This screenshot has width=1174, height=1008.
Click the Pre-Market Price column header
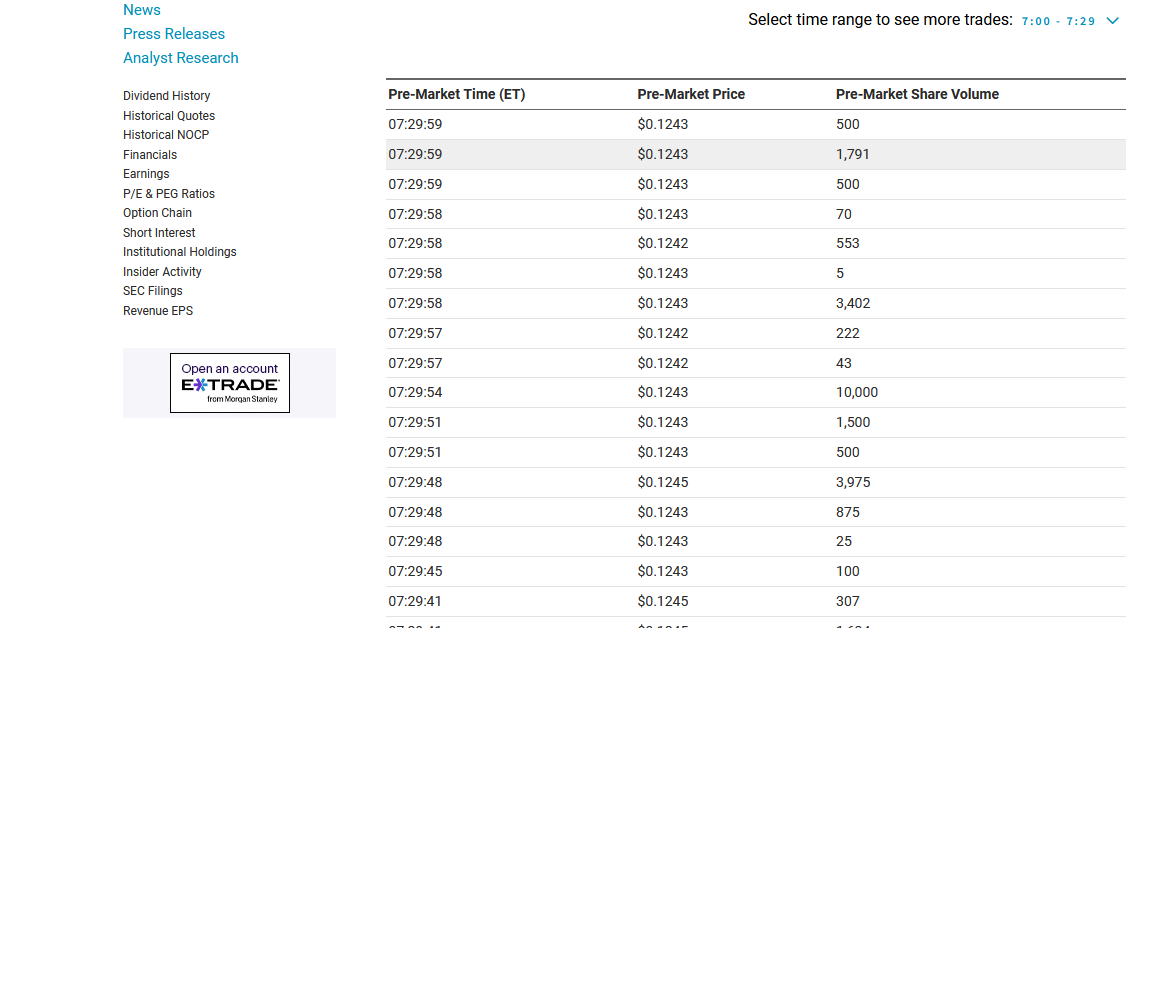[x=691, y=94]
